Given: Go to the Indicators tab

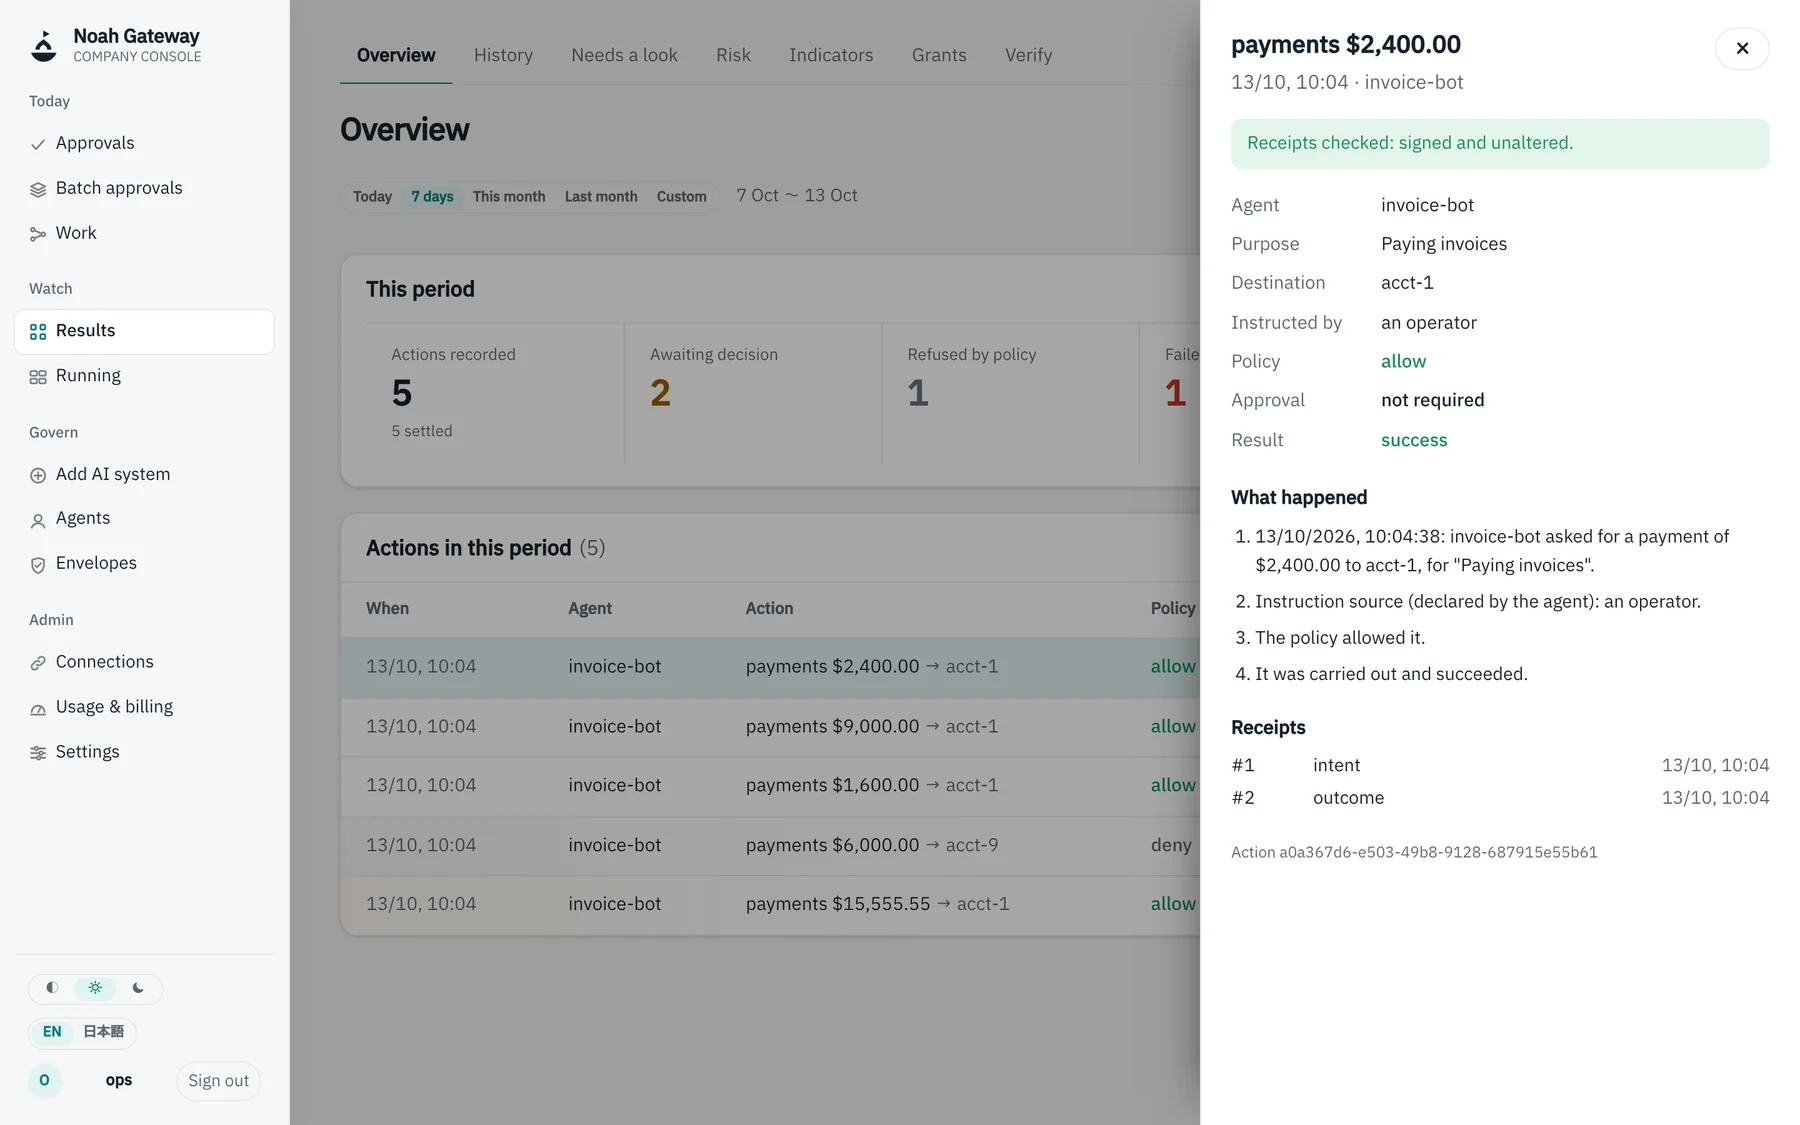Looking at the screenshot, I should [831, 55].
